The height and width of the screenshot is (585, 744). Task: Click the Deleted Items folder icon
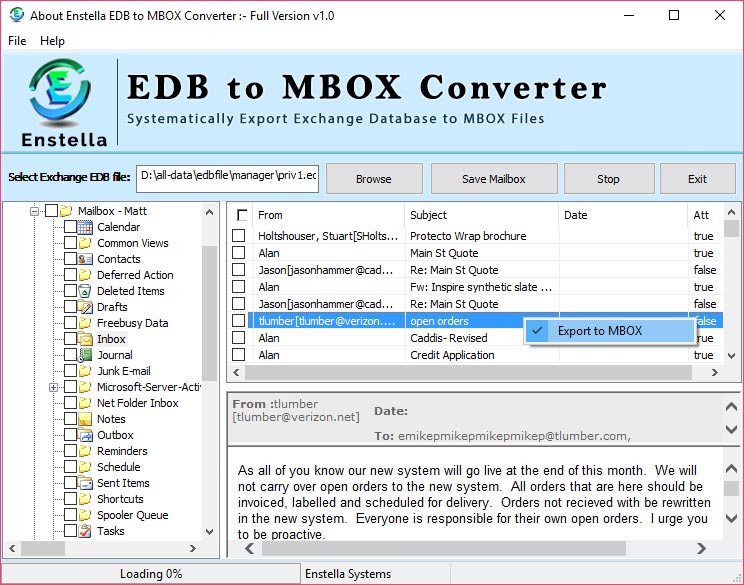tap(85, 291)
